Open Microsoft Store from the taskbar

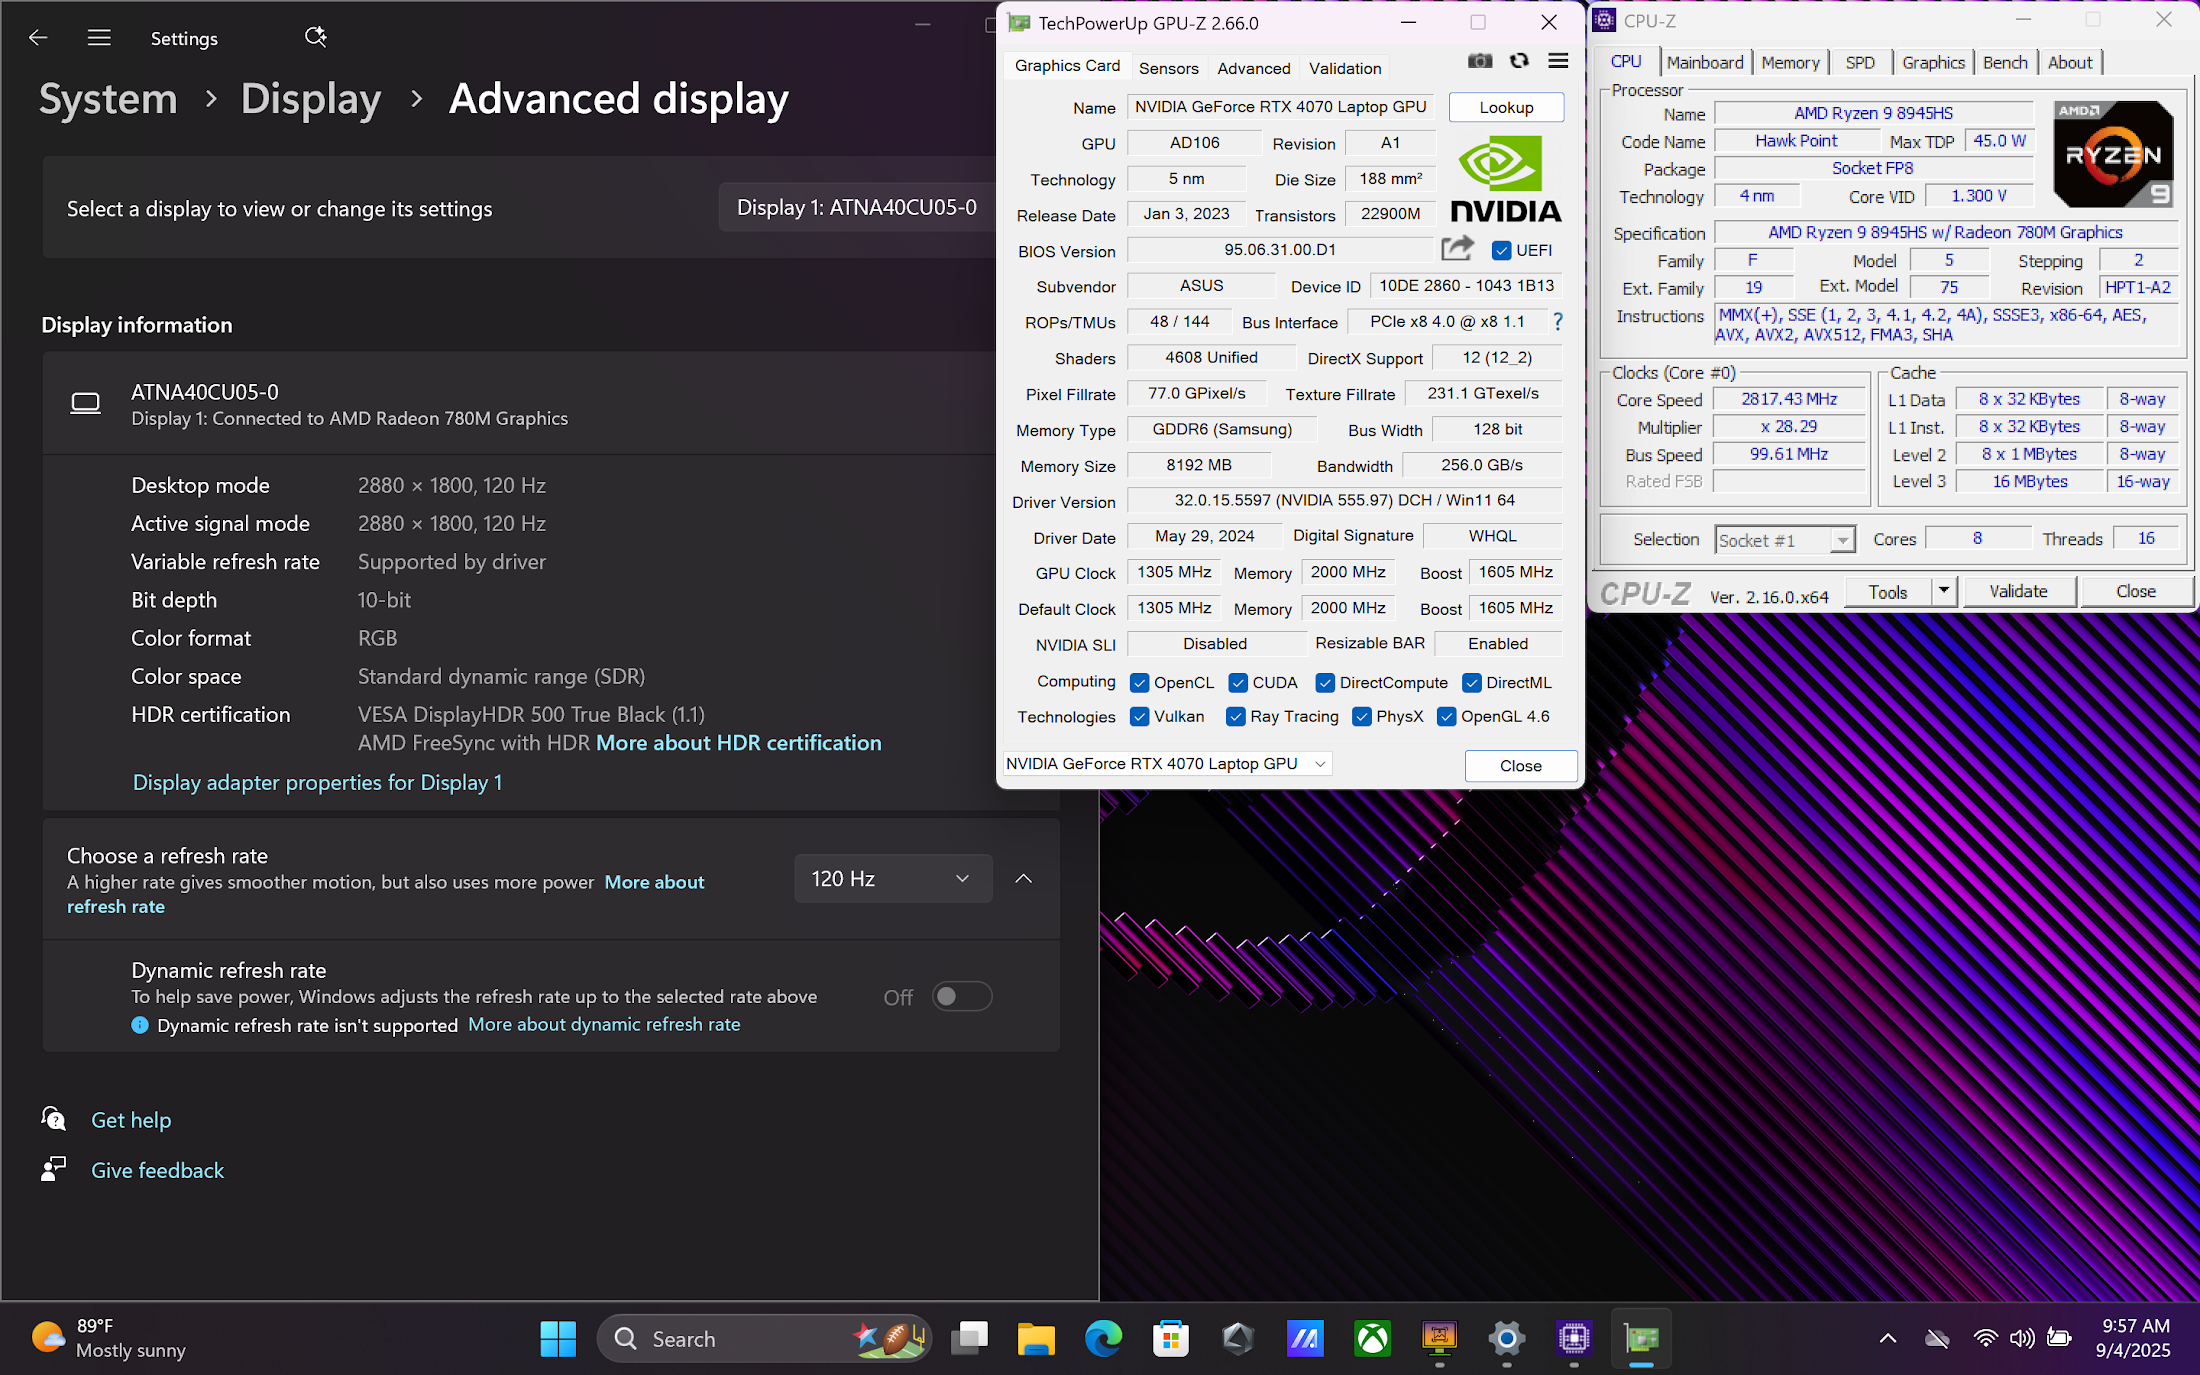(x=1170, y=1338)
